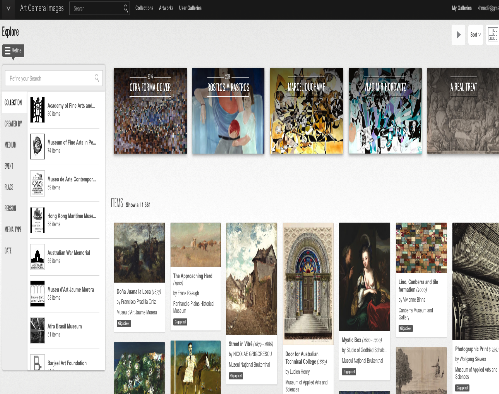Open the chevron menu left of the site title

[8, 8]
